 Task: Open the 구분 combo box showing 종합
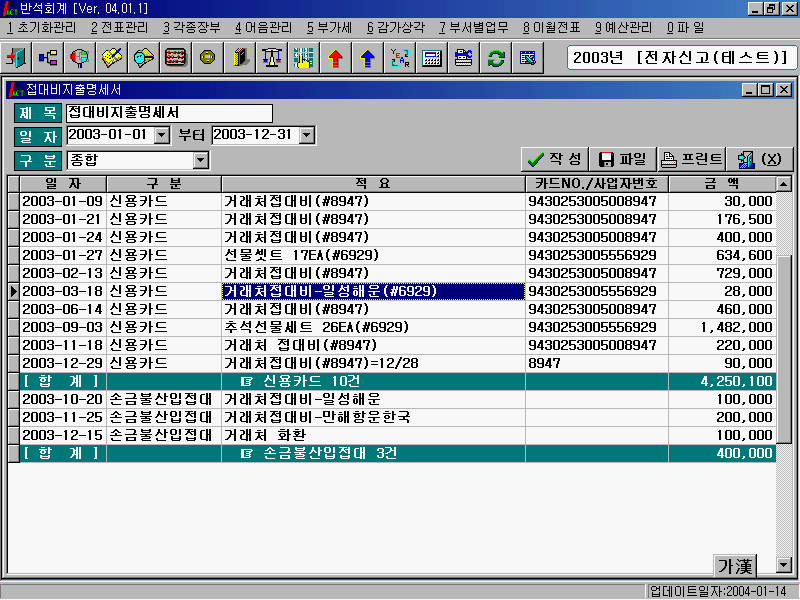click(x=138, y=160)
